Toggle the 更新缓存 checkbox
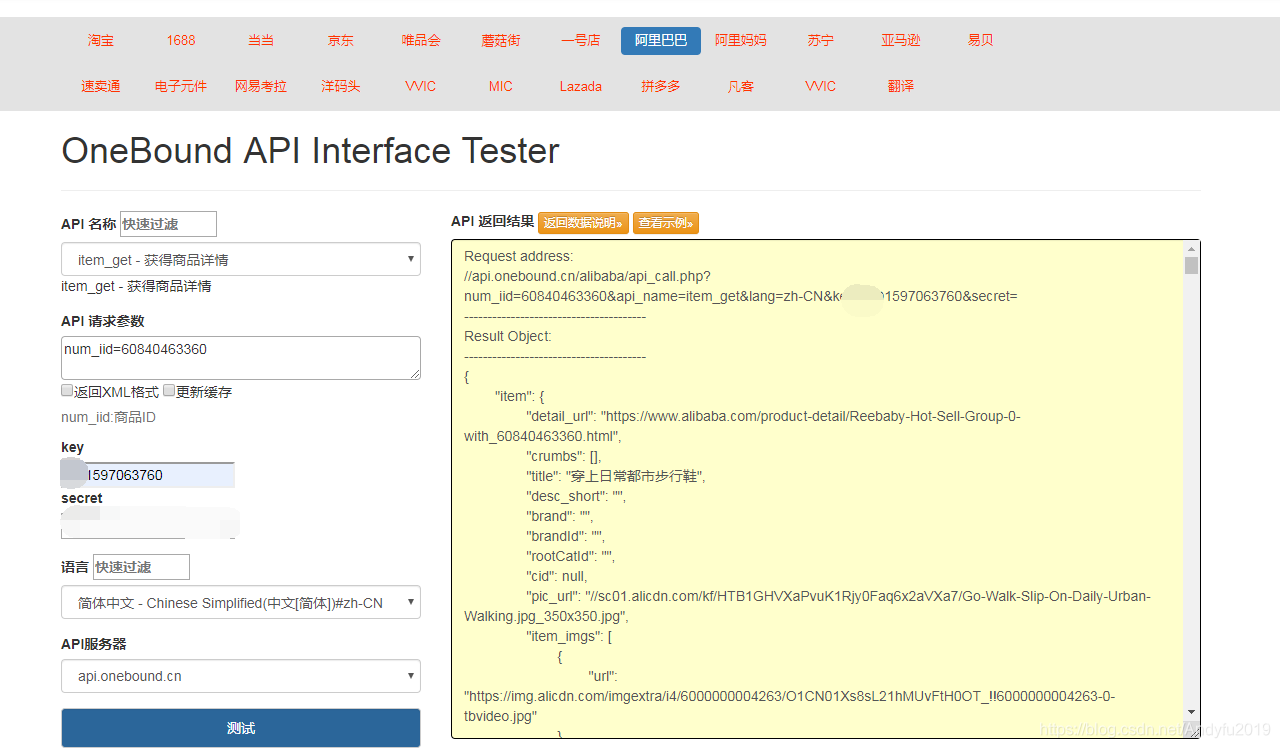The height and width of the screenshot is (748, 1280). [x=169, y=391]
